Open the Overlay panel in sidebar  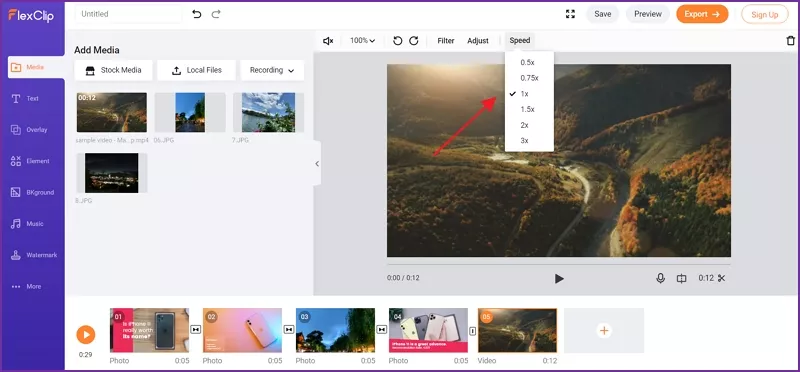click(29, 130)
